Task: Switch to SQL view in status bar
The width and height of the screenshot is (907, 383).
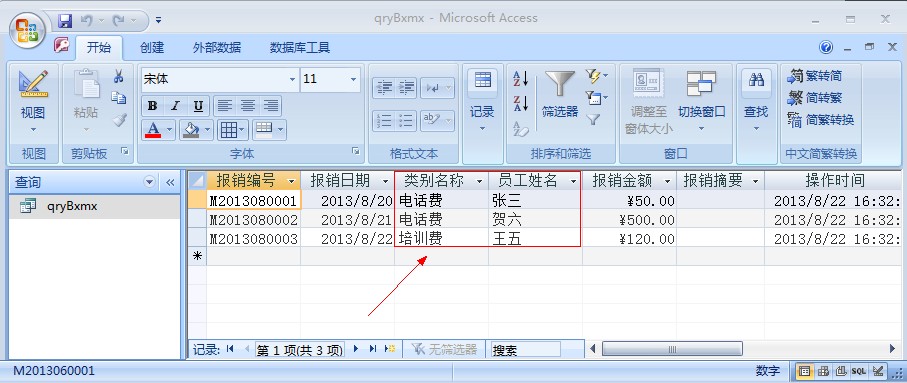Action: (x=858, y=371)
